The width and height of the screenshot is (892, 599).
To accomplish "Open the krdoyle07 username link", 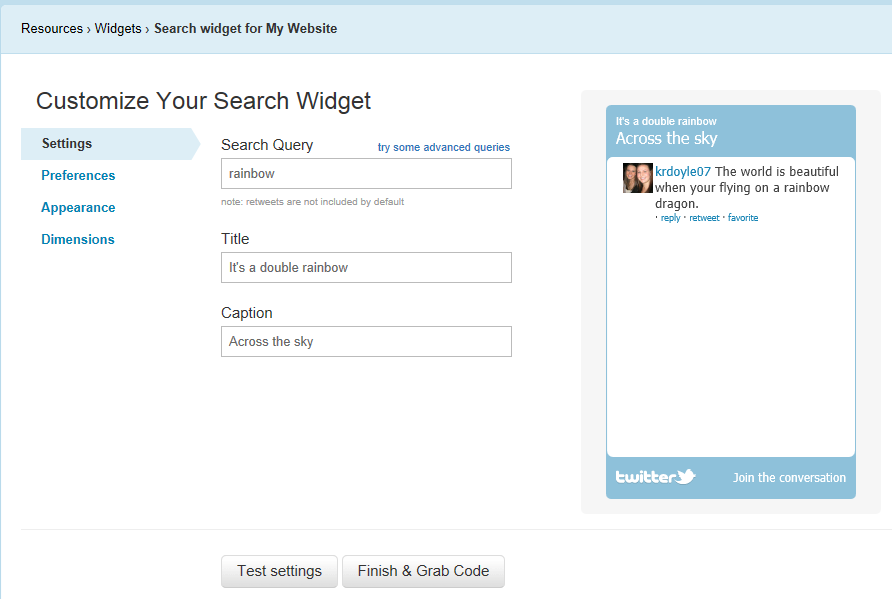I will [x=683, y=172].
